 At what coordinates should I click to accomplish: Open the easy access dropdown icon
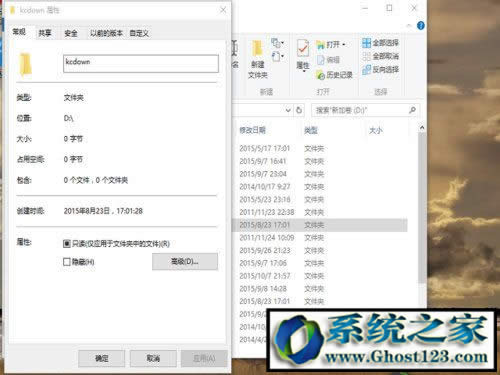(277, 56)
